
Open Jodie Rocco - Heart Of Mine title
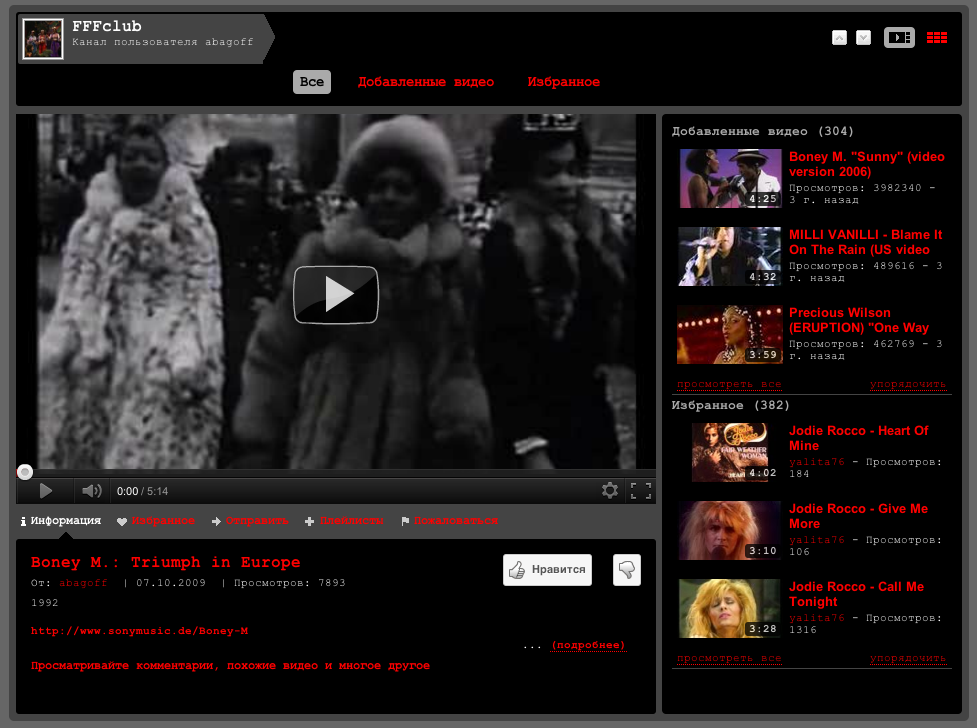(859, 438)
